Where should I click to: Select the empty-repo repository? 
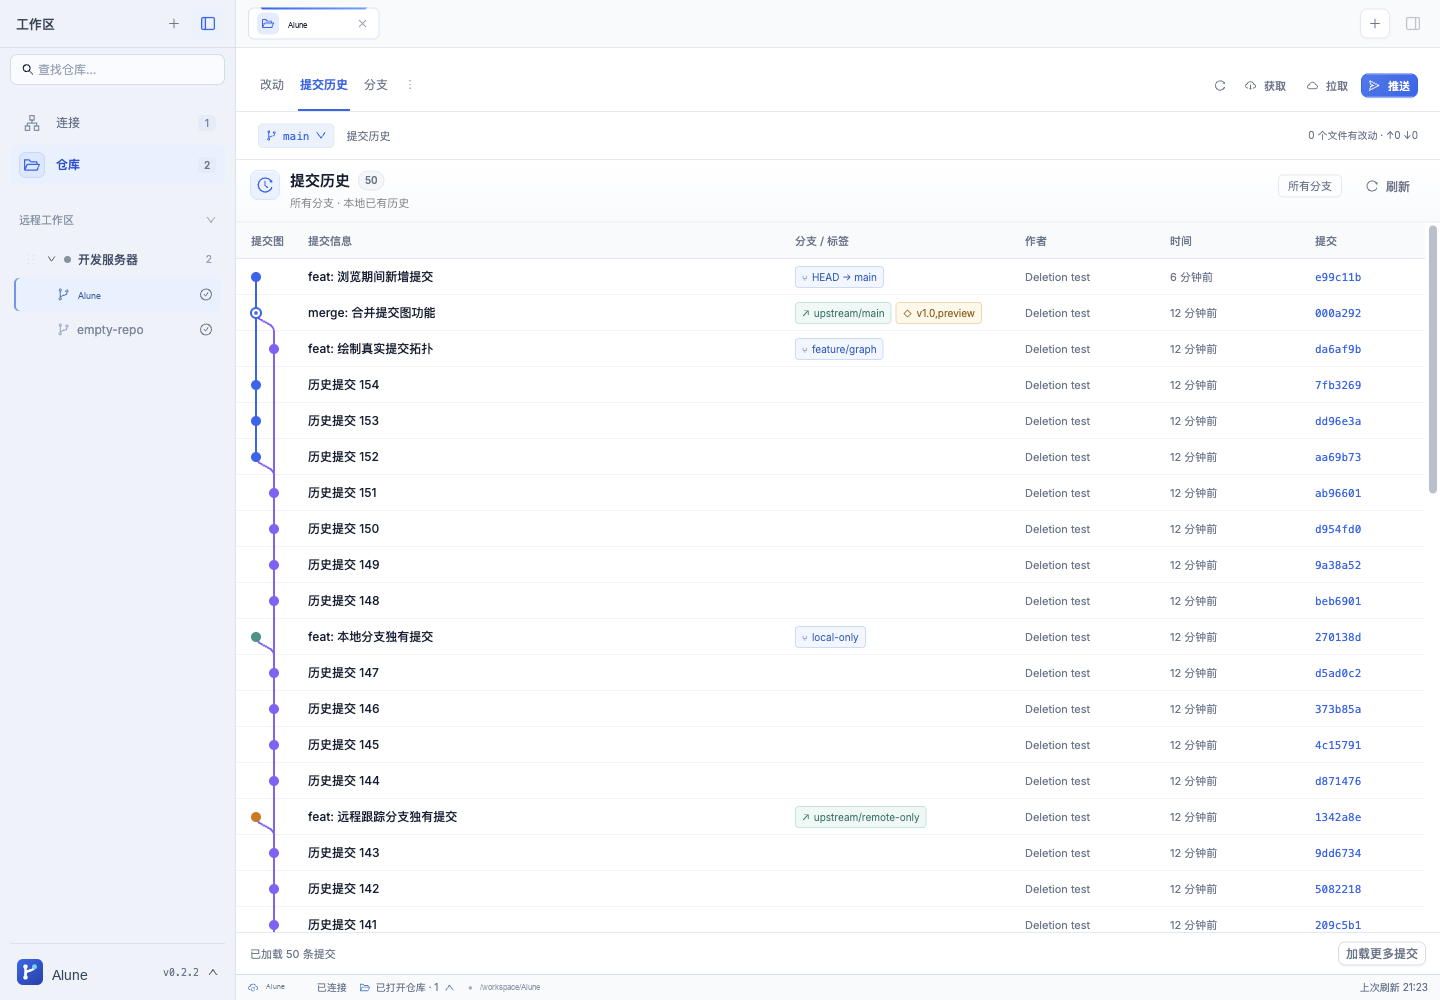(119, 330)
